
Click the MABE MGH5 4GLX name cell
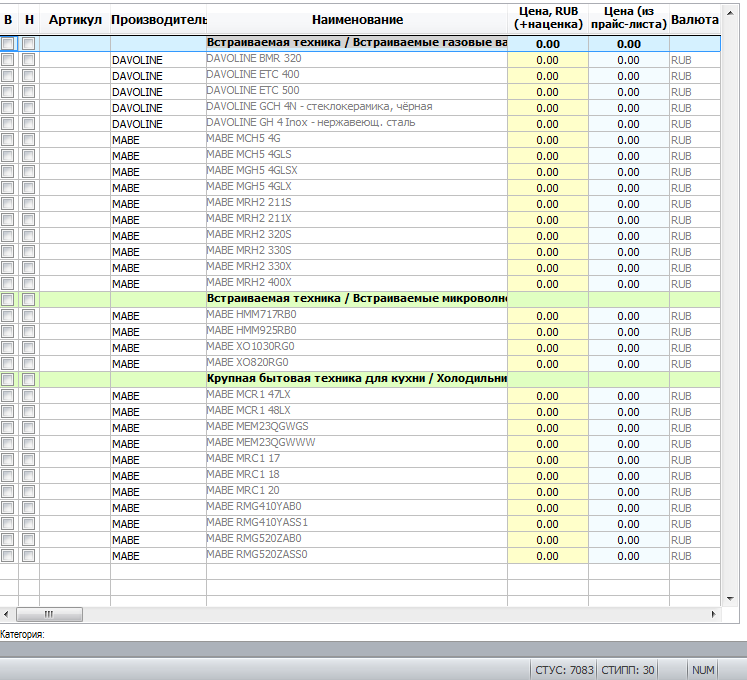click(357, 188)
